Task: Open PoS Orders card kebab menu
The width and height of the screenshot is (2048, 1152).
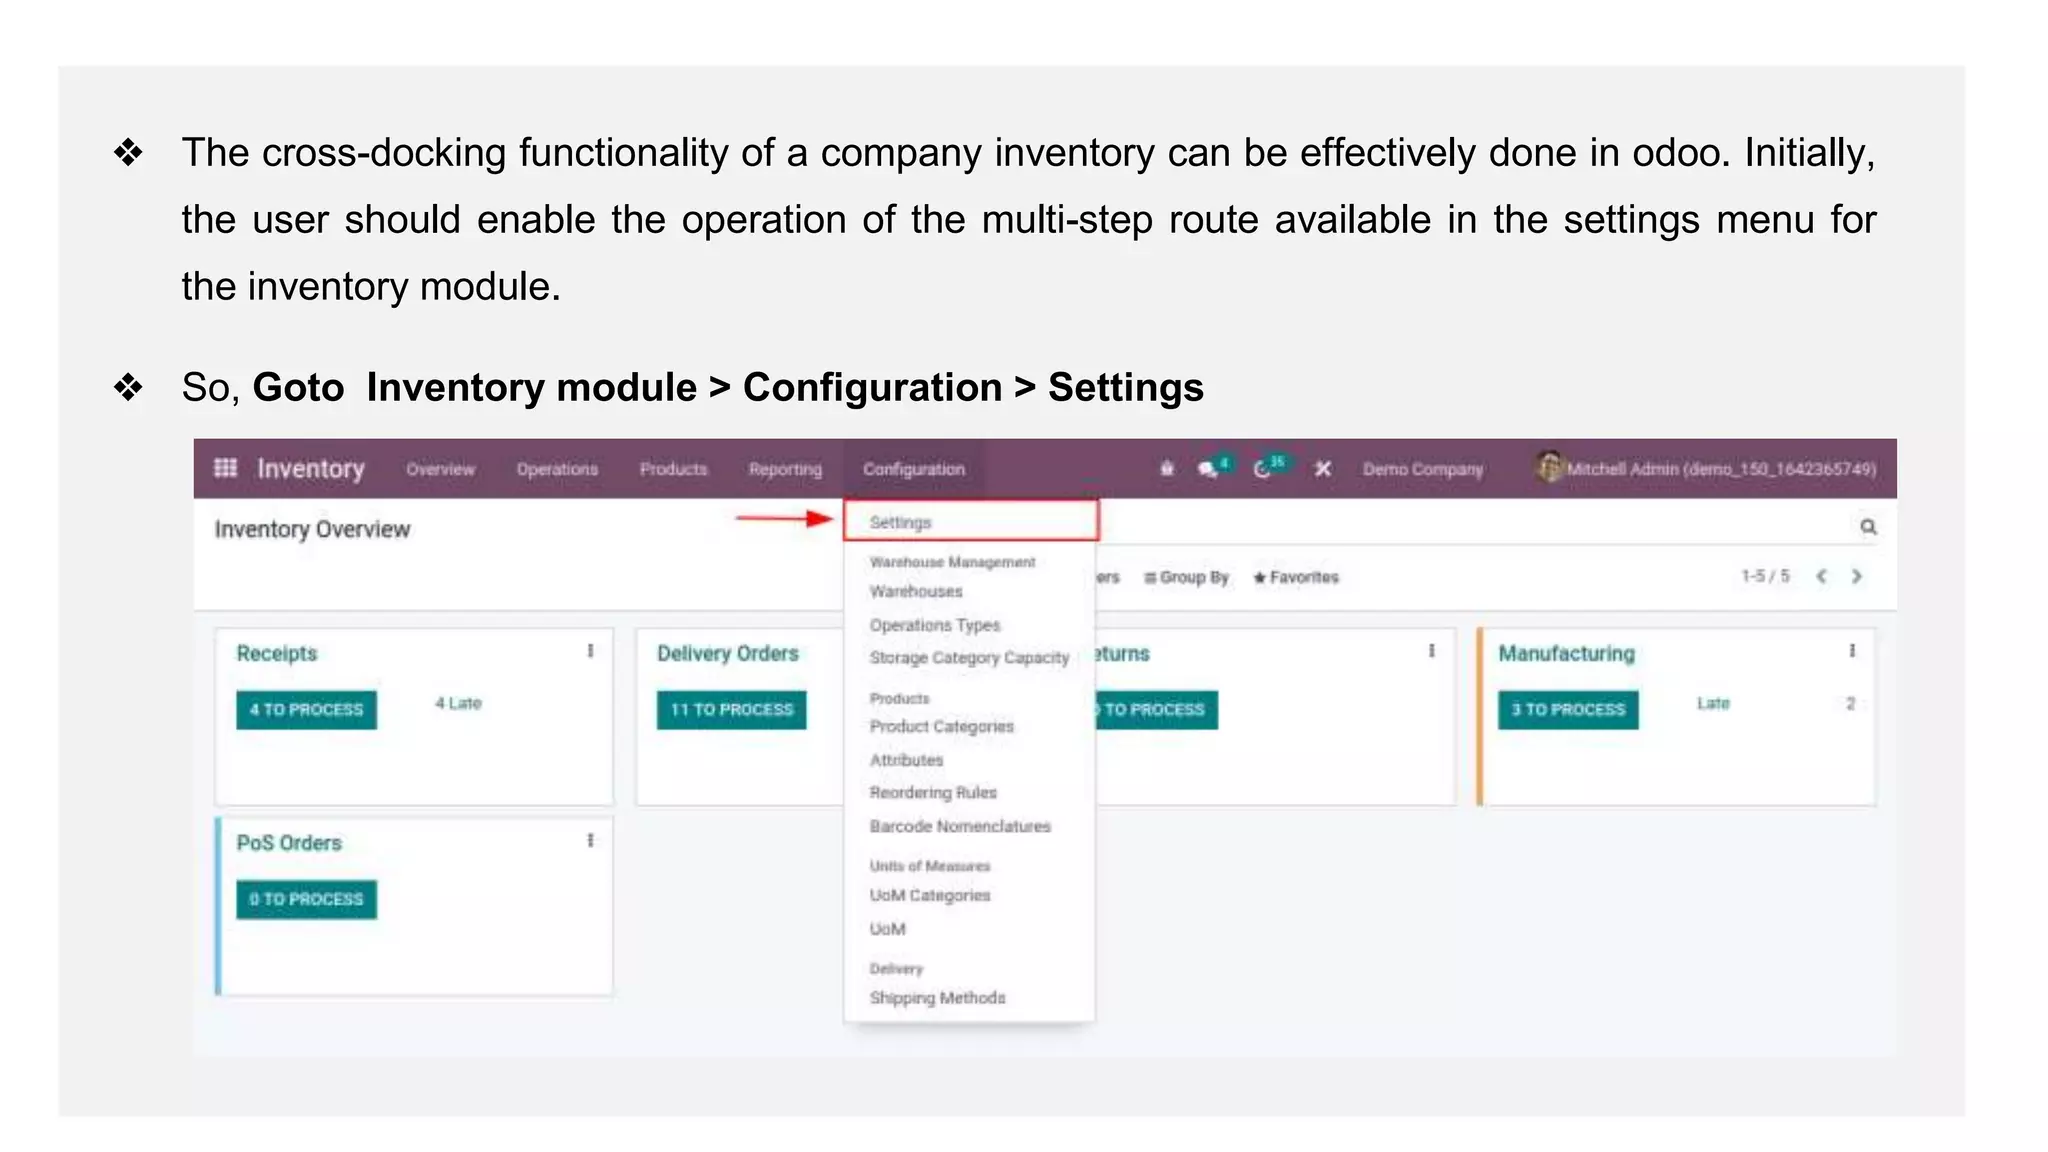Action: [x=590, y=841]
